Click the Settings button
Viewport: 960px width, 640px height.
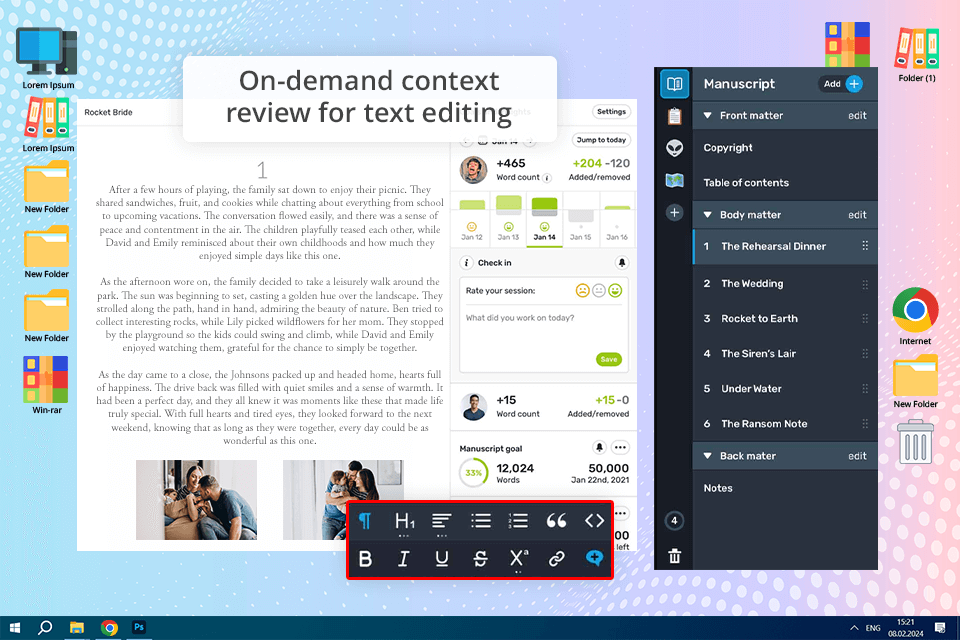(611, 111)
